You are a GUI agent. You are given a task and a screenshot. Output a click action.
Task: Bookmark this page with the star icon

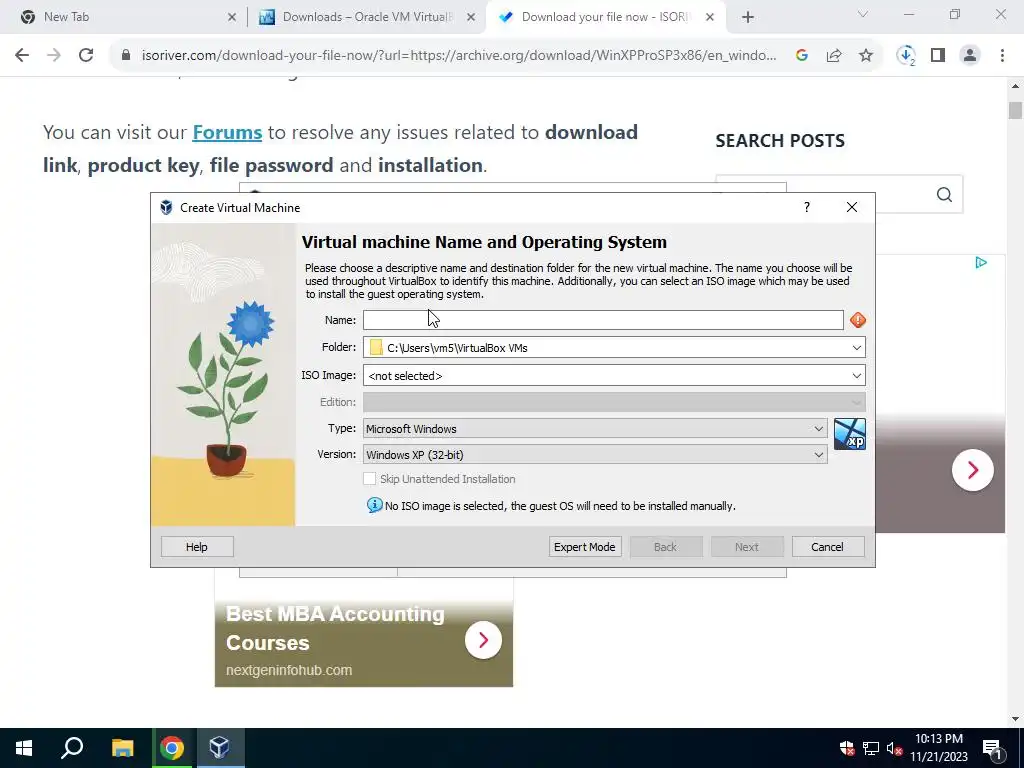coord(866,56)
